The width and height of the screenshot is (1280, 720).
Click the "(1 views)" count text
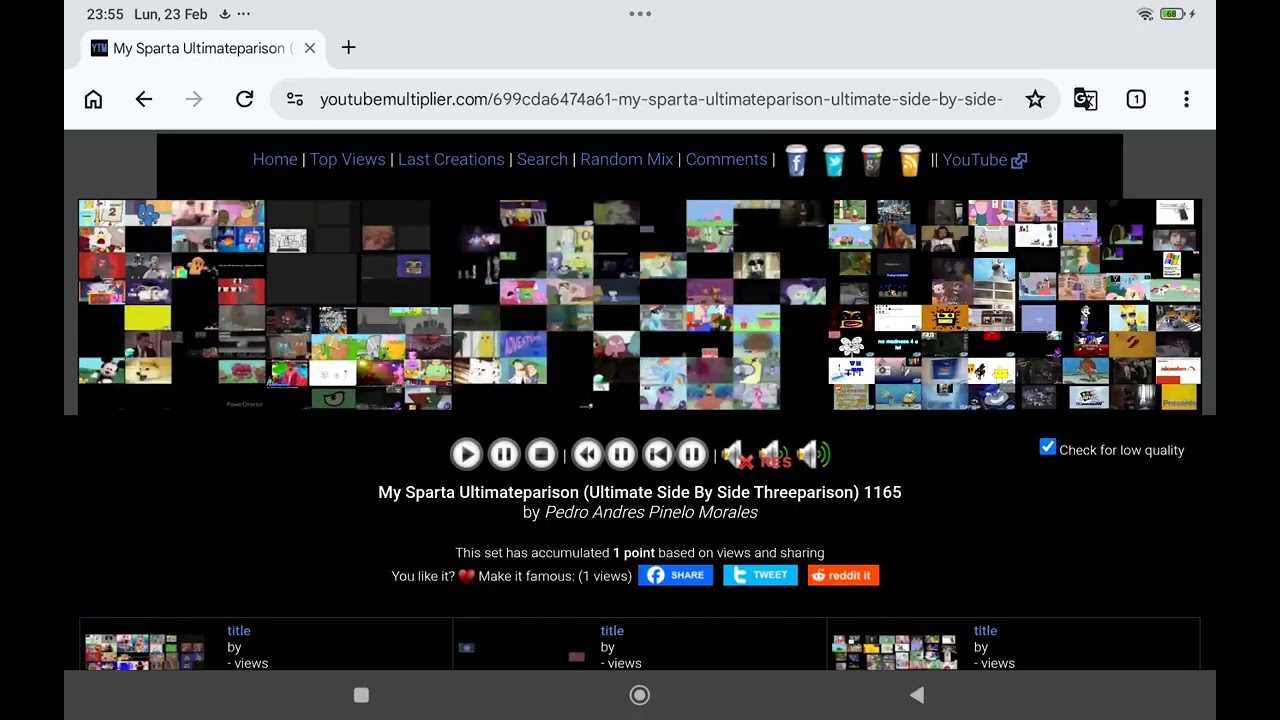605,576
